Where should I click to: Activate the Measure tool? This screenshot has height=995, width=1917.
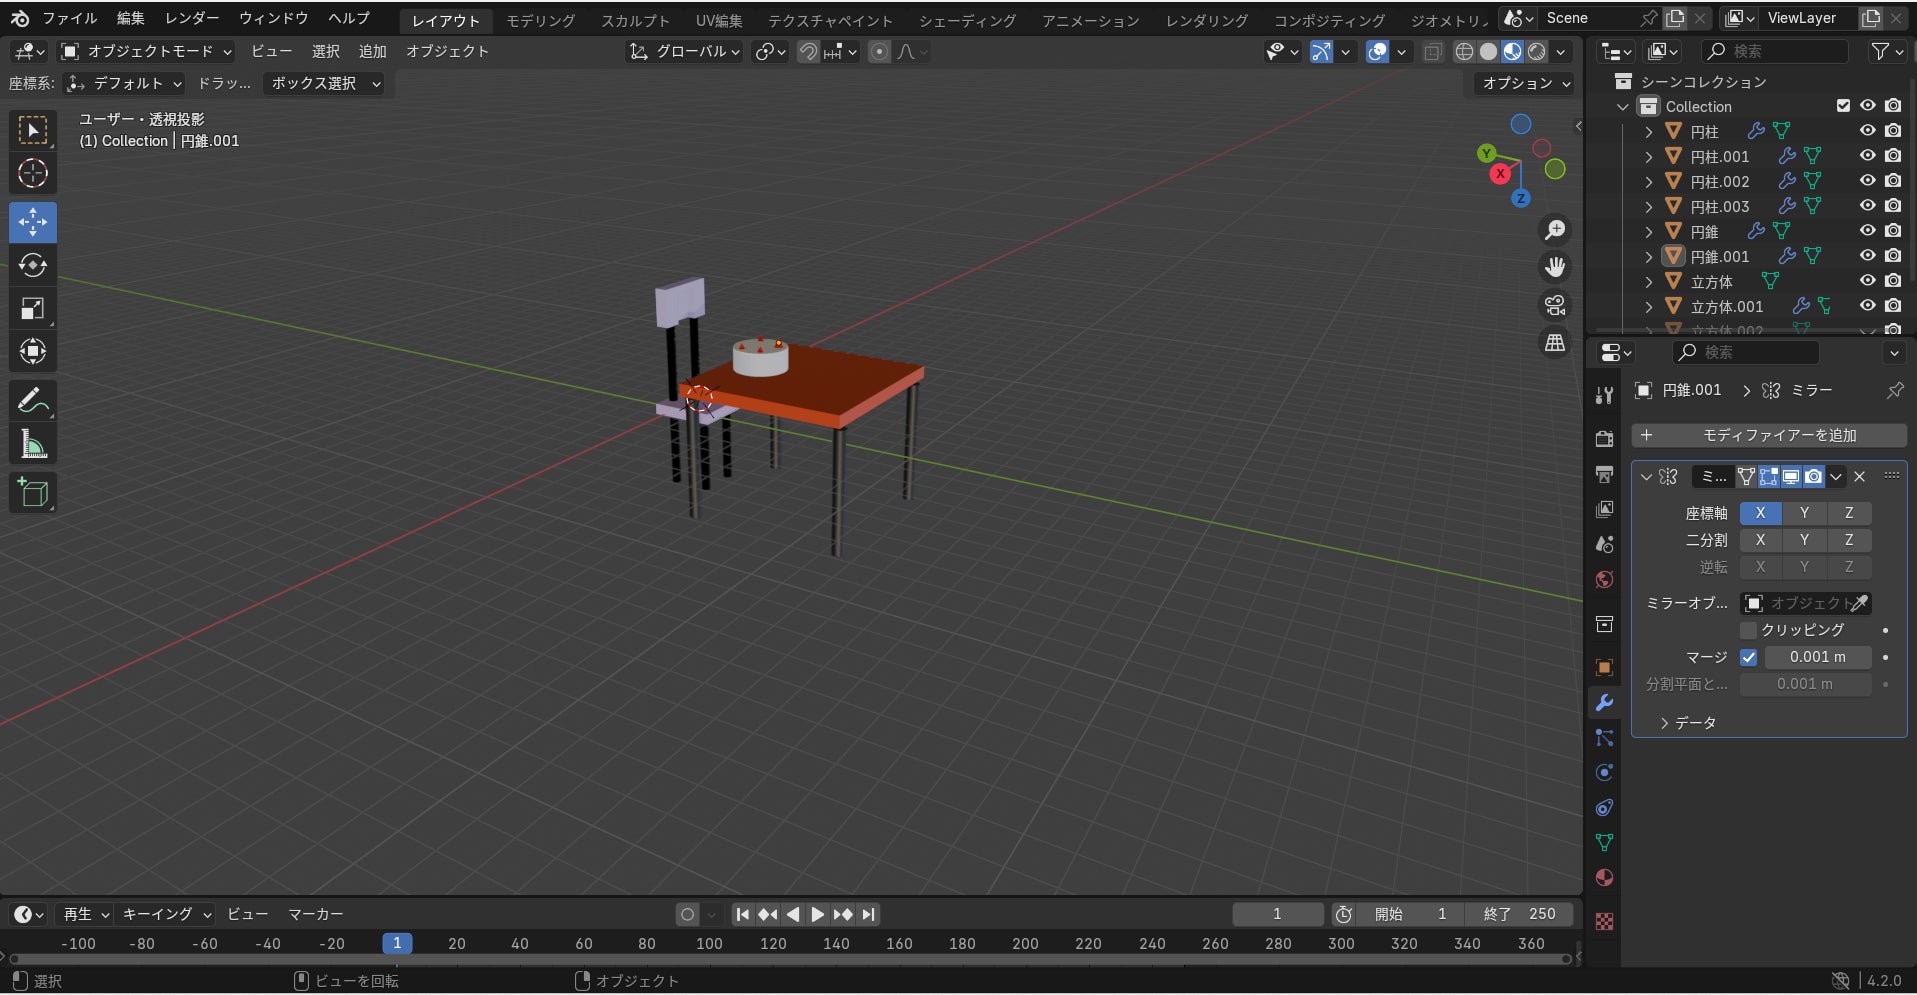[x=33, y=445]
